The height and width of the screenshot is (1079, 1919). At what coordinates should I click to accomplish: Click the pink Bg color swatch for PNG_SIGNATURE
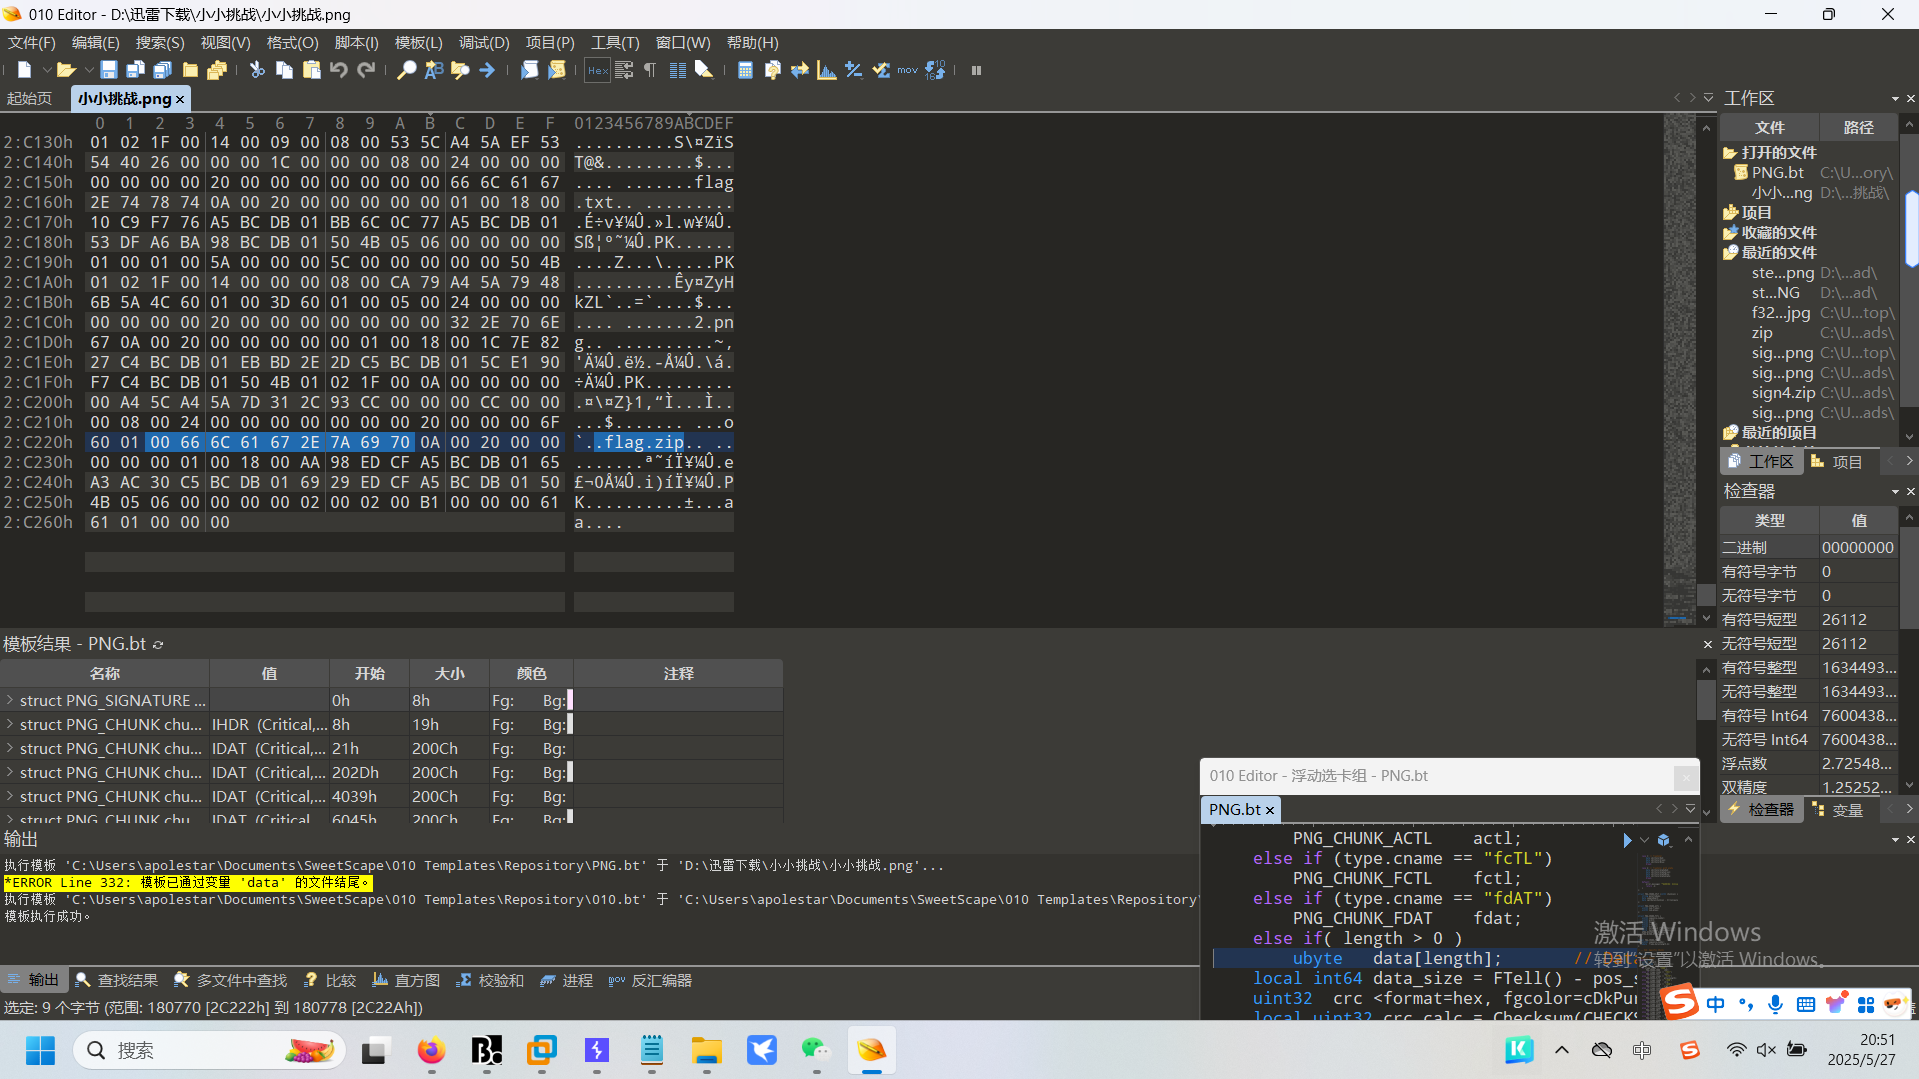pos(570,700)
